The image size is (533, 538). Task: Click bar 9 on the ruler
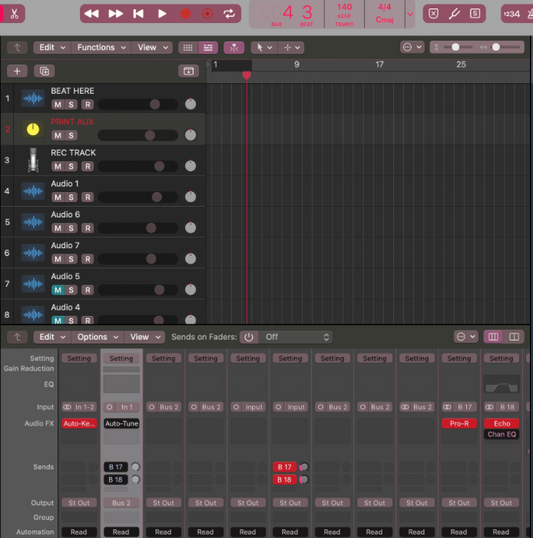297,65
